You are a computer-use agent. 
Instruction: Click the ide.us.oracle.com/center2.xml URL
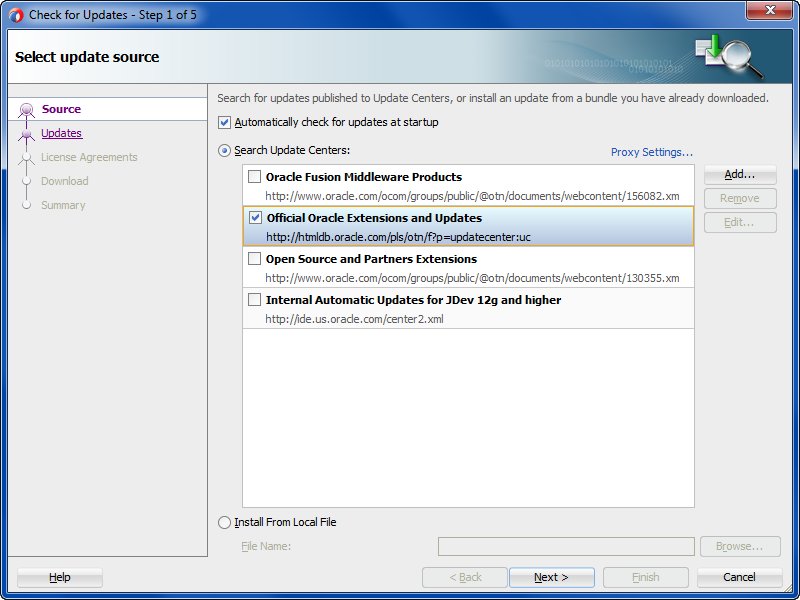[x=354, y=319]
